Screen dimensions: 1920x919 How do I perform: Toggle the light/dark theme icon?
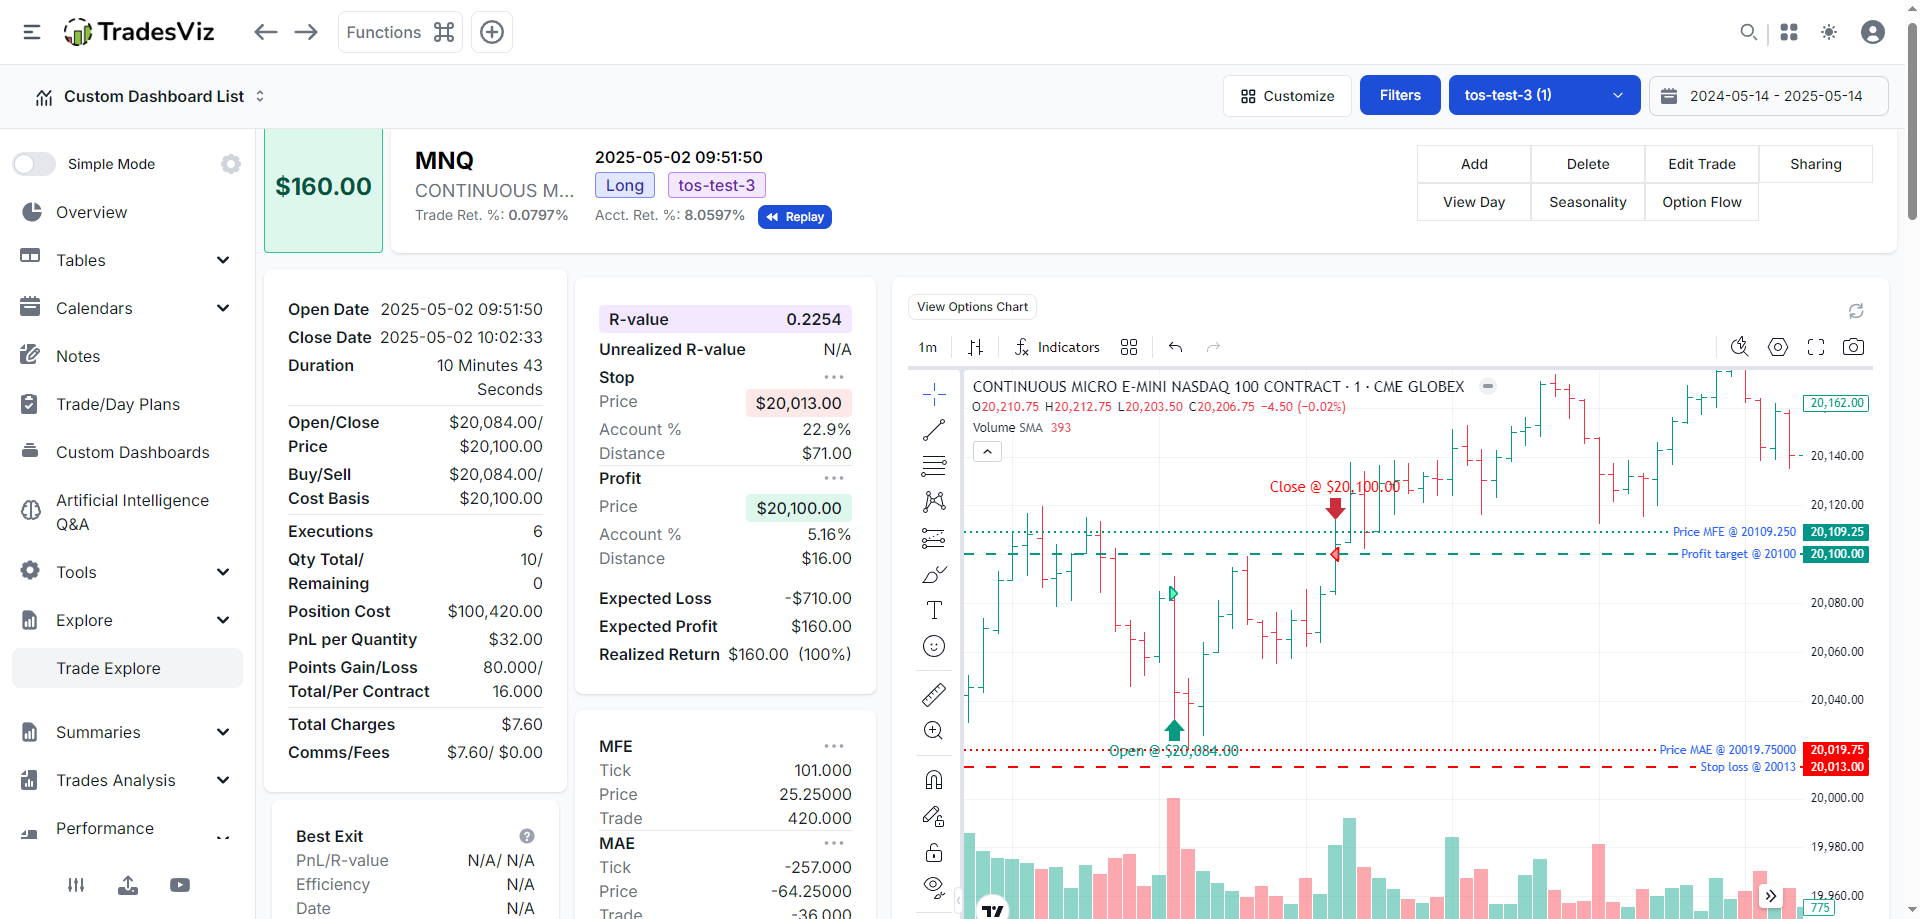[1829, 32]
